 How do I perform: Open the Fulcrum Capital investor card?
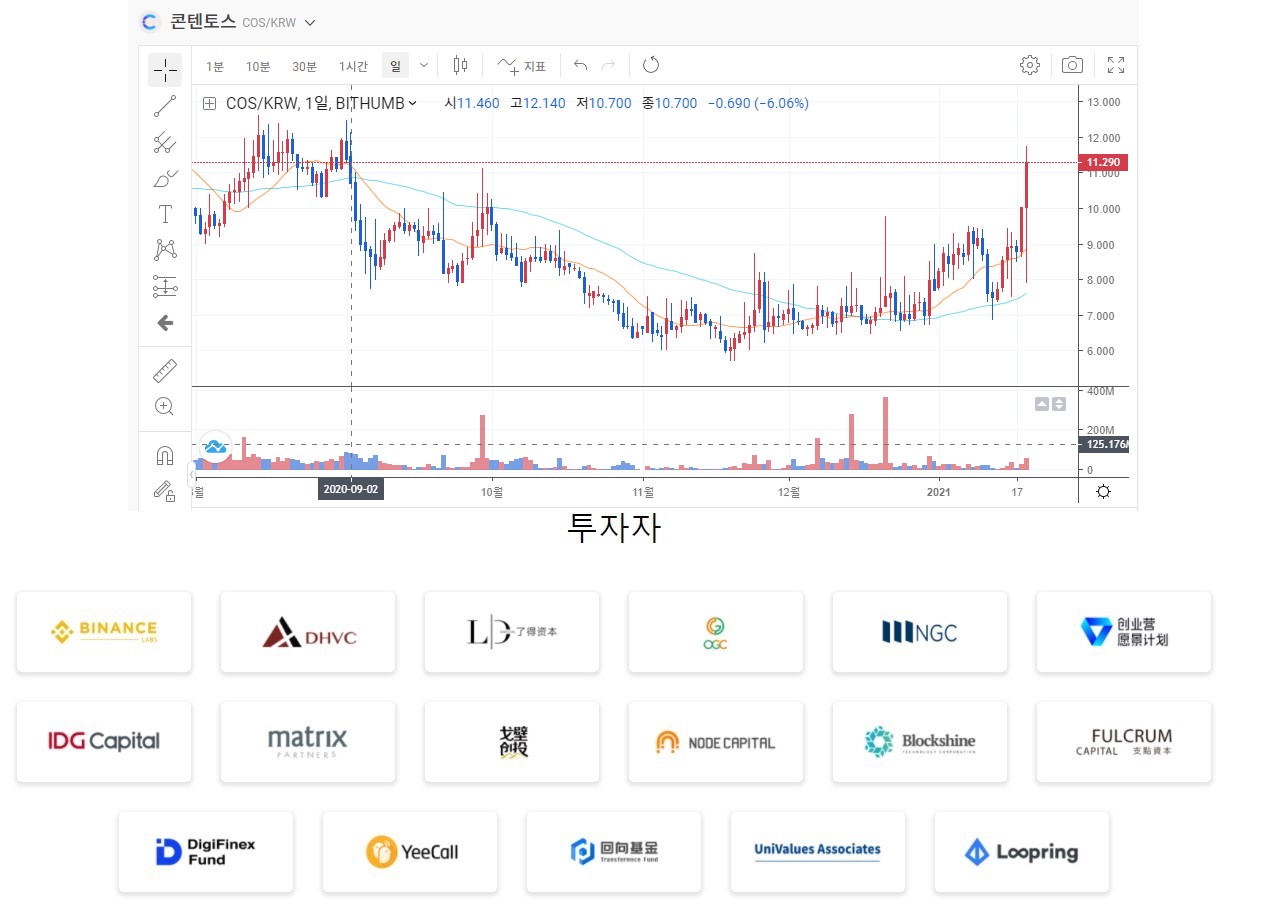coord(1124,742)
